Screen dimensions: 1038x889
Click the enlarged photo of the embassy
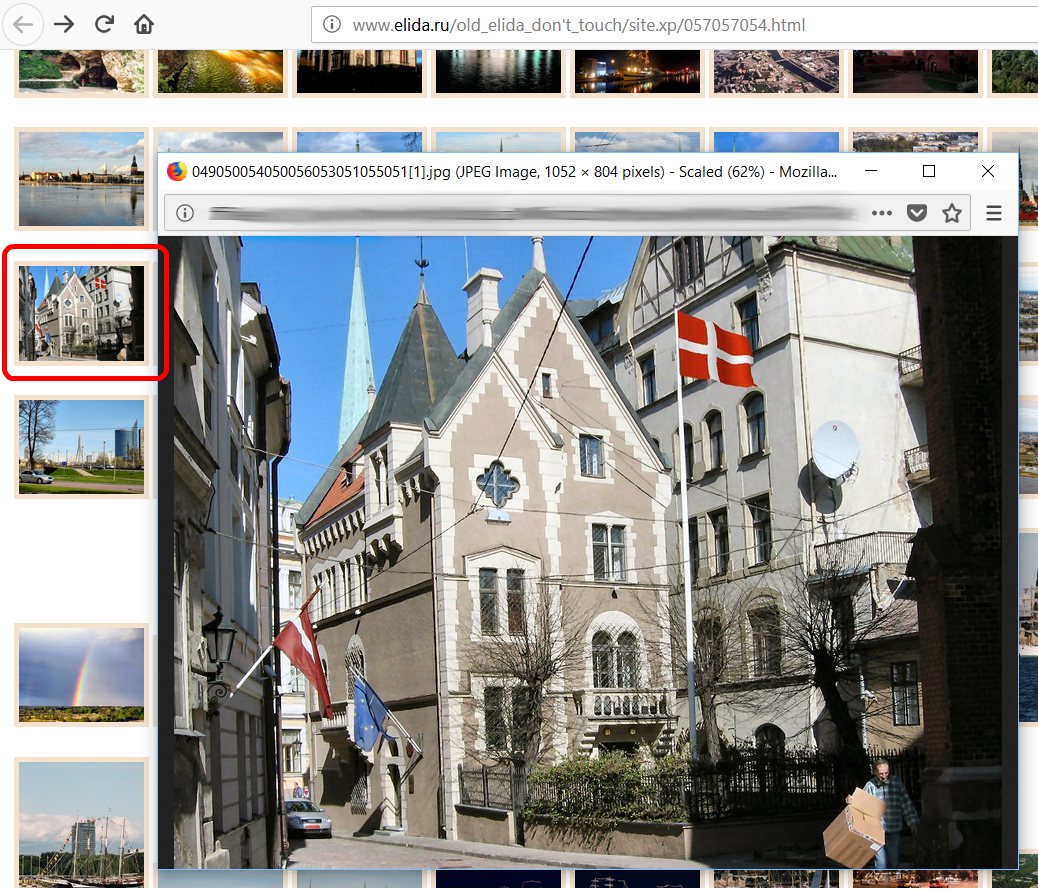click(588, 552)
